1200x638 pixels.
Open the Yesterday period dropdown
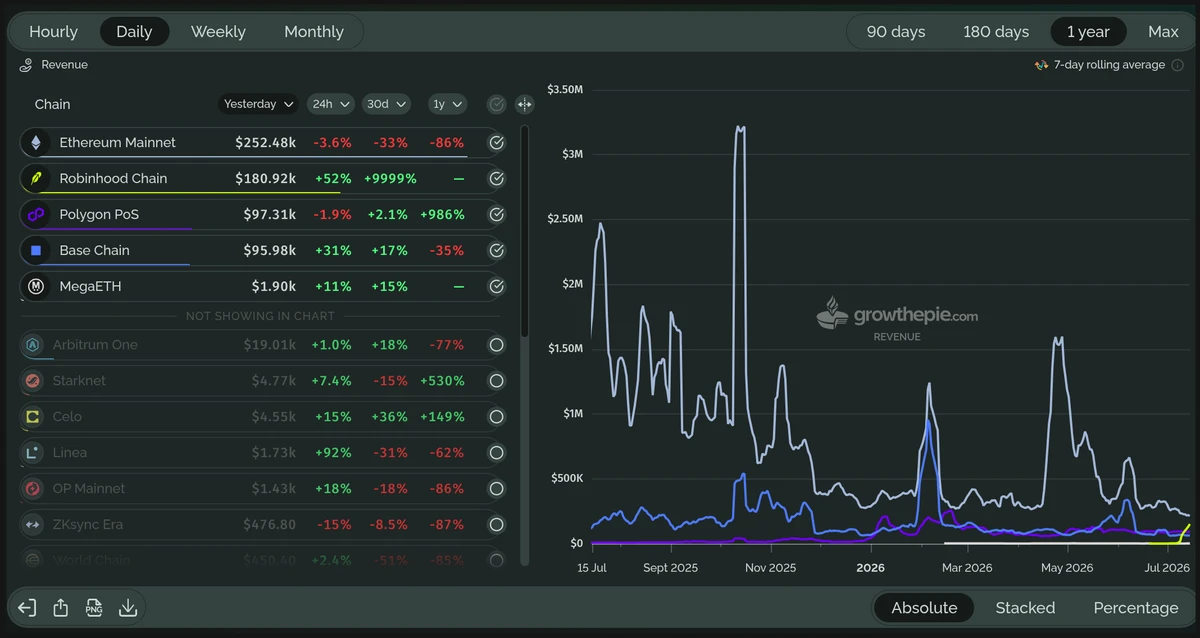259,104
